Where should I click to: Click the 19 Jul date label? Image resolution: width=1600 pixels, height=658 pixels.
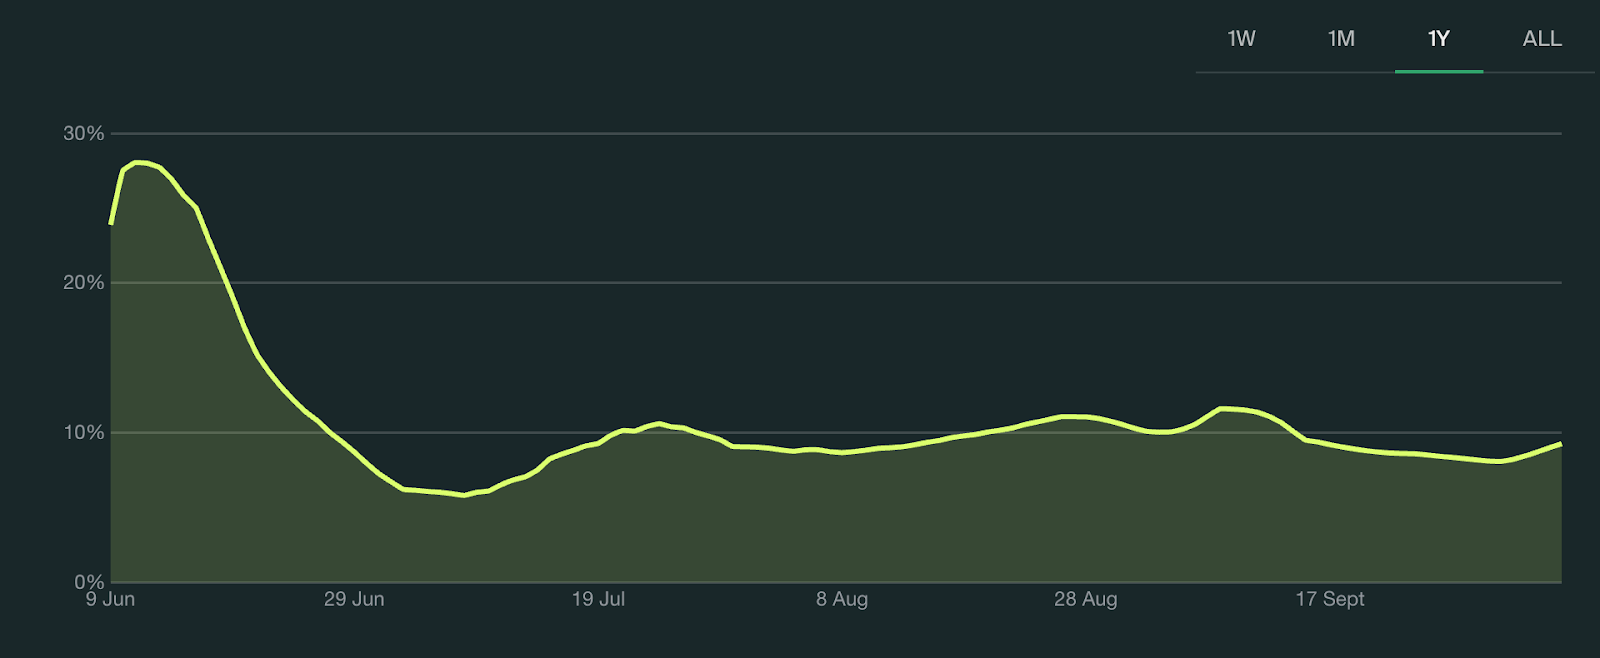click(598, 599)
